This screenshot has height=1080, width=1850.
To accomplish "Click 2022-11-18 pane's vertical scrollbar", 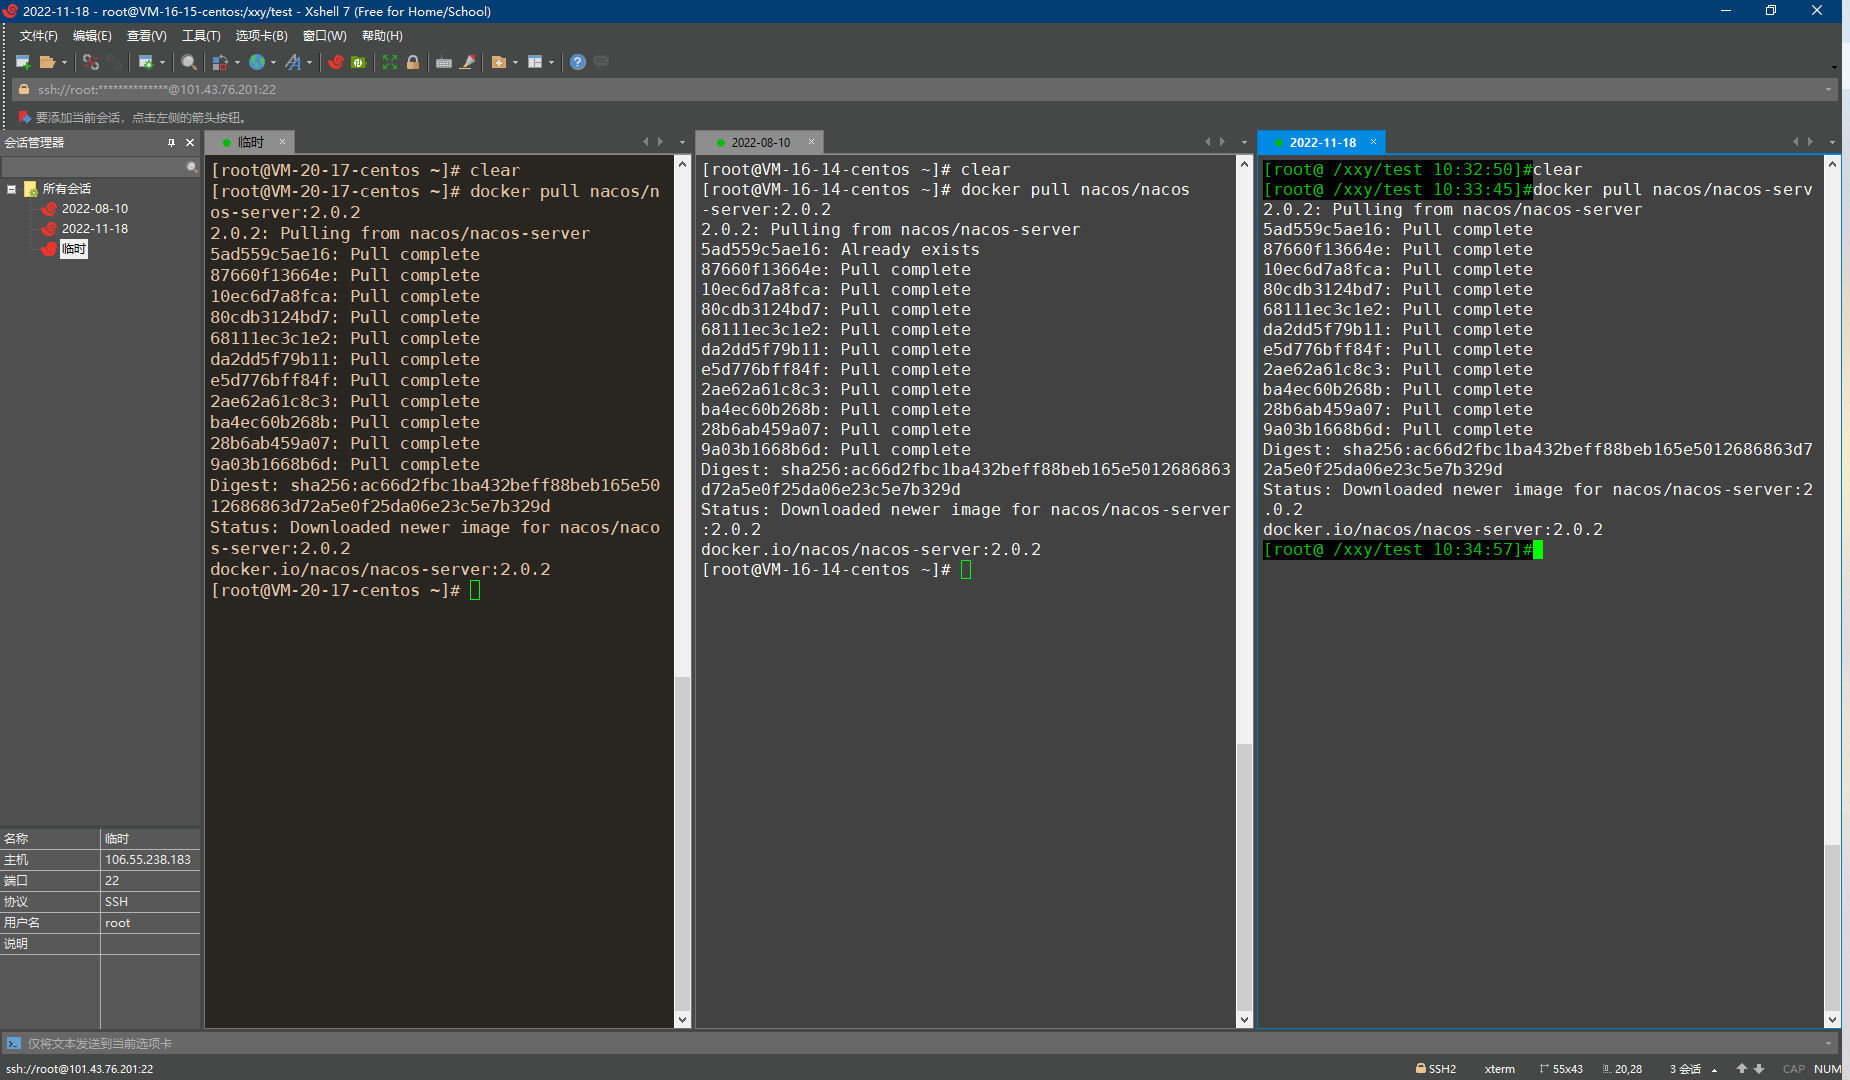I will click(1832, 590).
